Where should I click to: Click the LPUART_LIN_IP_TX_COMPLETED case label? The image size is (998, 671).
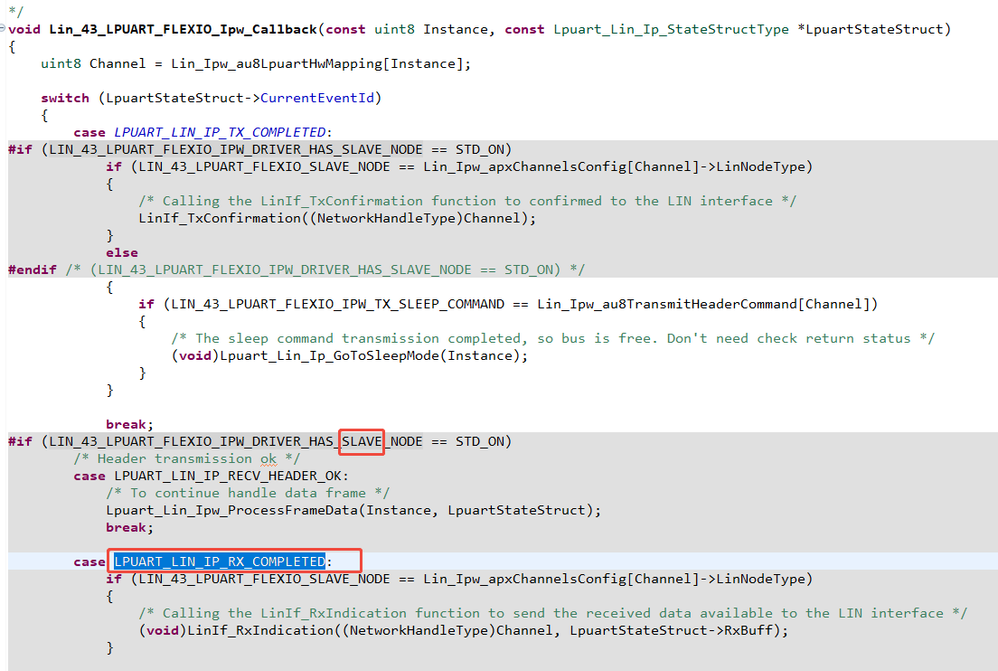pyautogui.click(x=220, y=132)
